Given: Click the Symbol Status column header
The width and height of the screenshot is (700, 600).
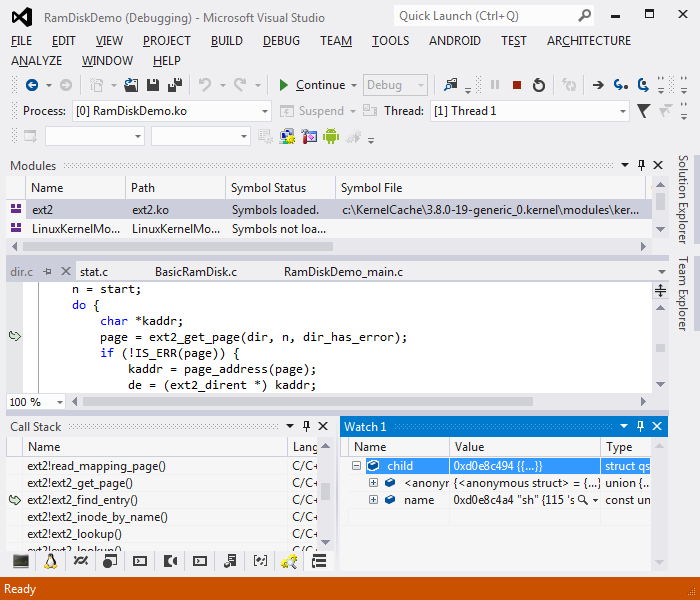Looking at the screenshot, I should [x=280, y=188].
